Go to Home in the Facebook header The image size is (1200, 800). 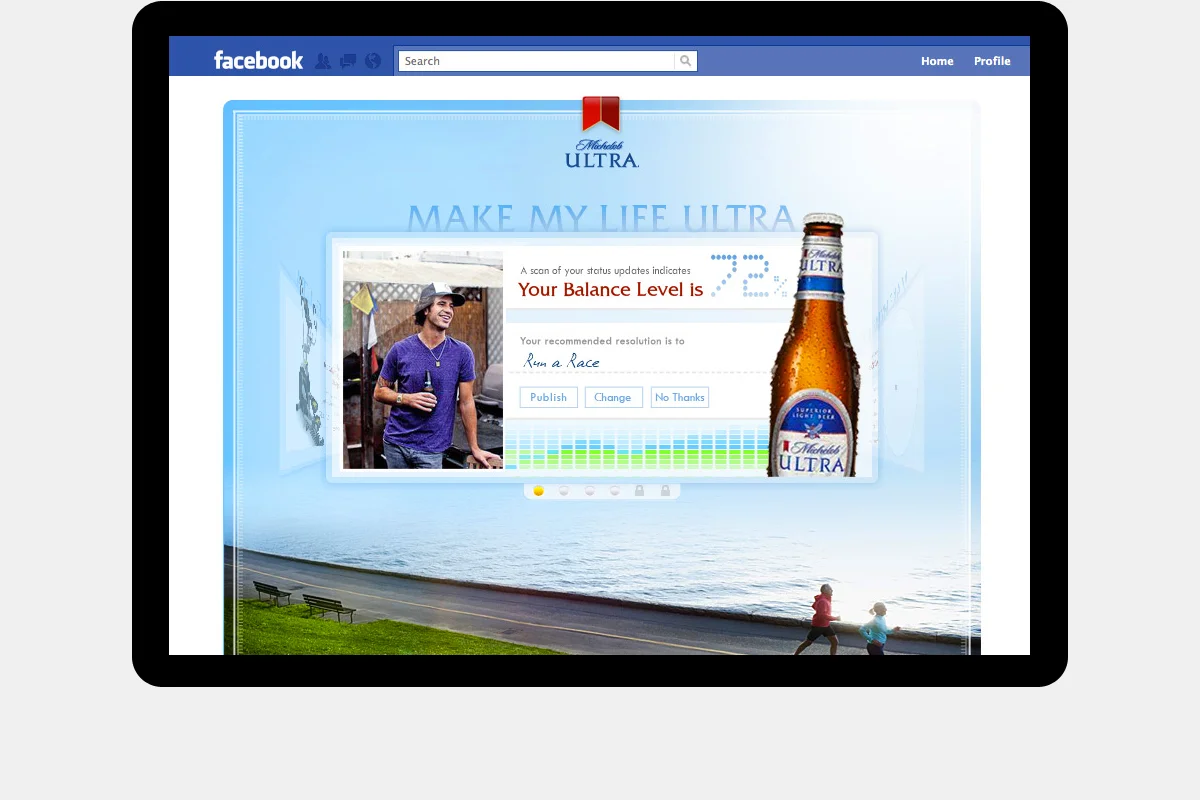click(x=937, y=61)
